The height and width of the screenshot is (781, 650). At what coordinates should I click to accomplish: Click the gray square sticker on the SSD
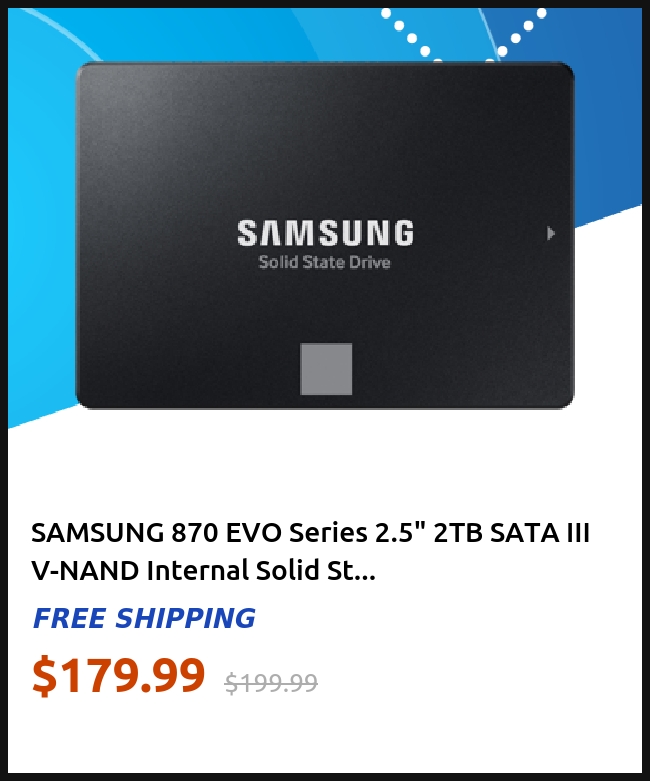tap(326, 369)
